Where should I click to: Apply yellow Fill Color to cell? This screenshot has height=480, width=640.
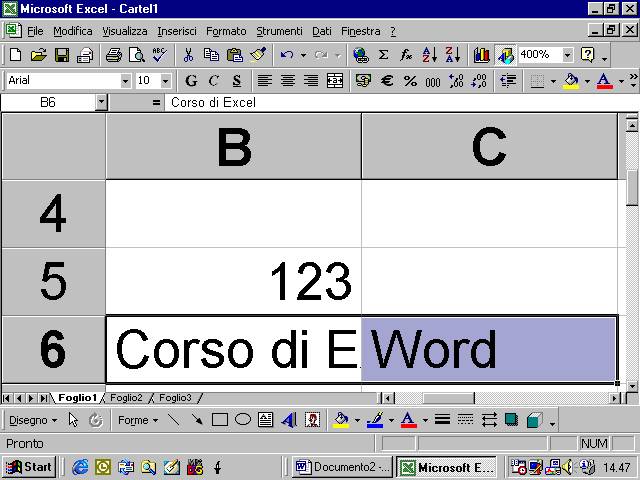[571, 80]
